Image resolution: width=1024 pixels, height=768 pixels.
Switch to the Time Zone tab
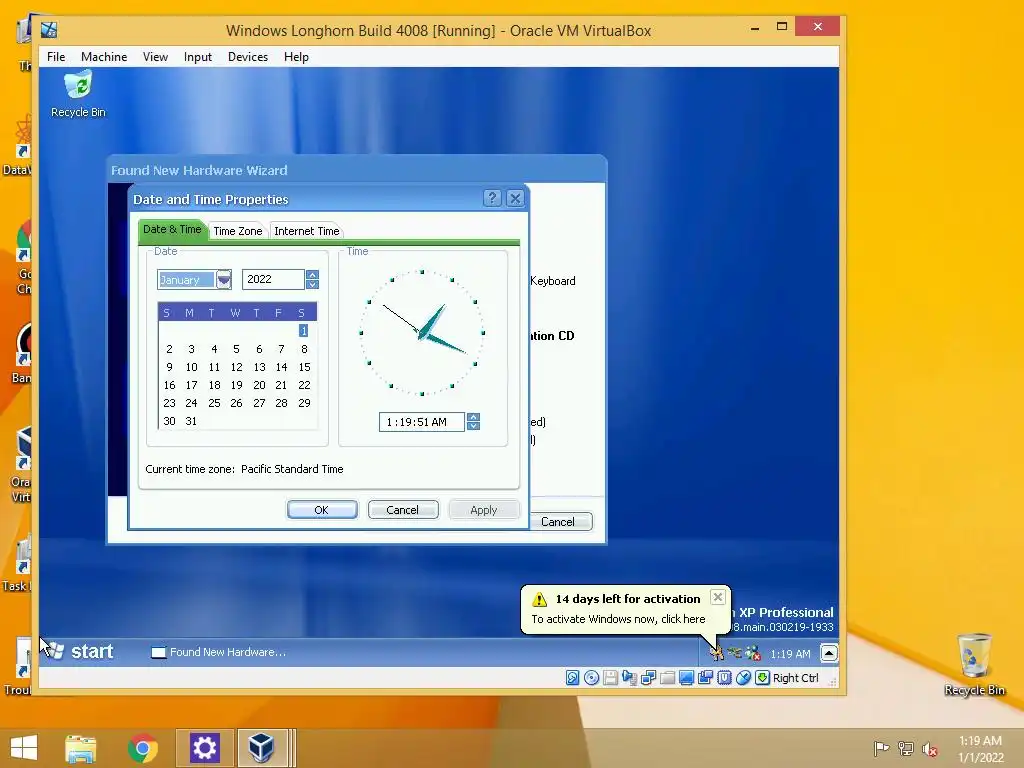click(238, 231)
